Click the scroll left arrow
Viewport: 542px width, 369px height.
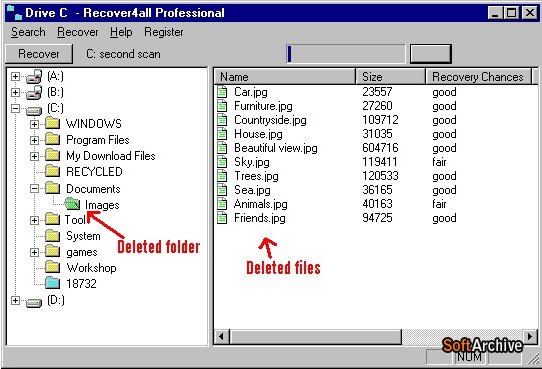[222, 336]
